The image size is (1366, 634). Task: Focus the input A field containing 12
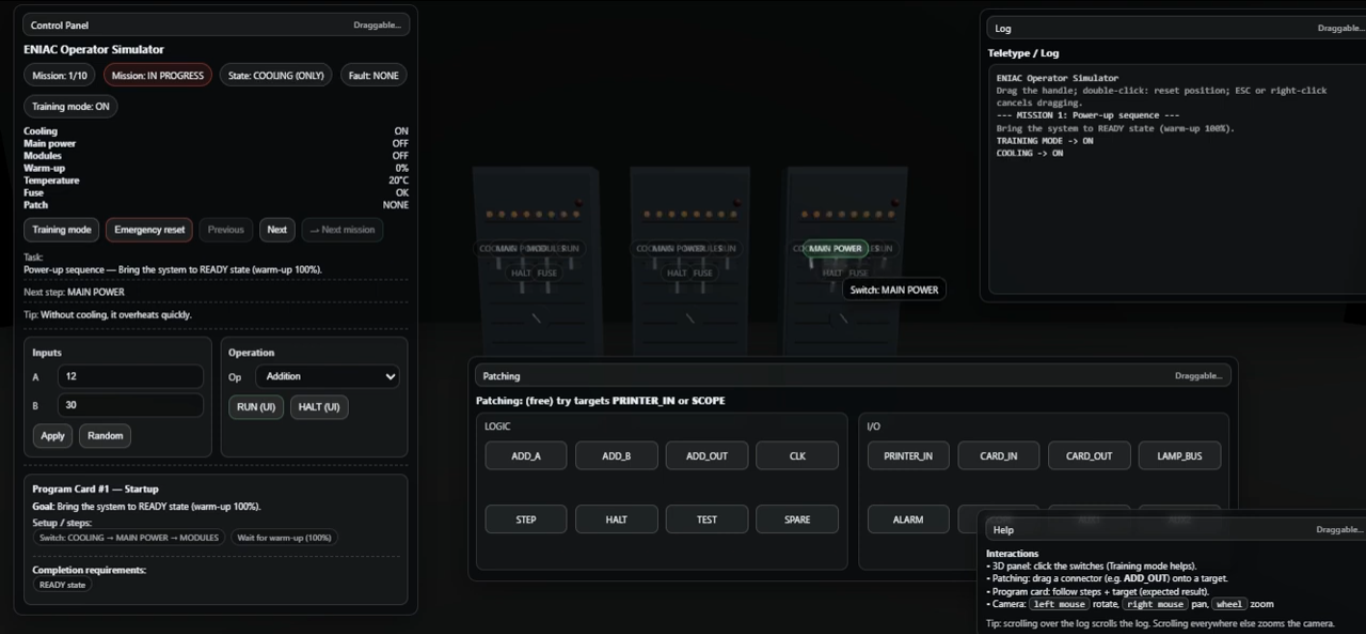[130, 377]
